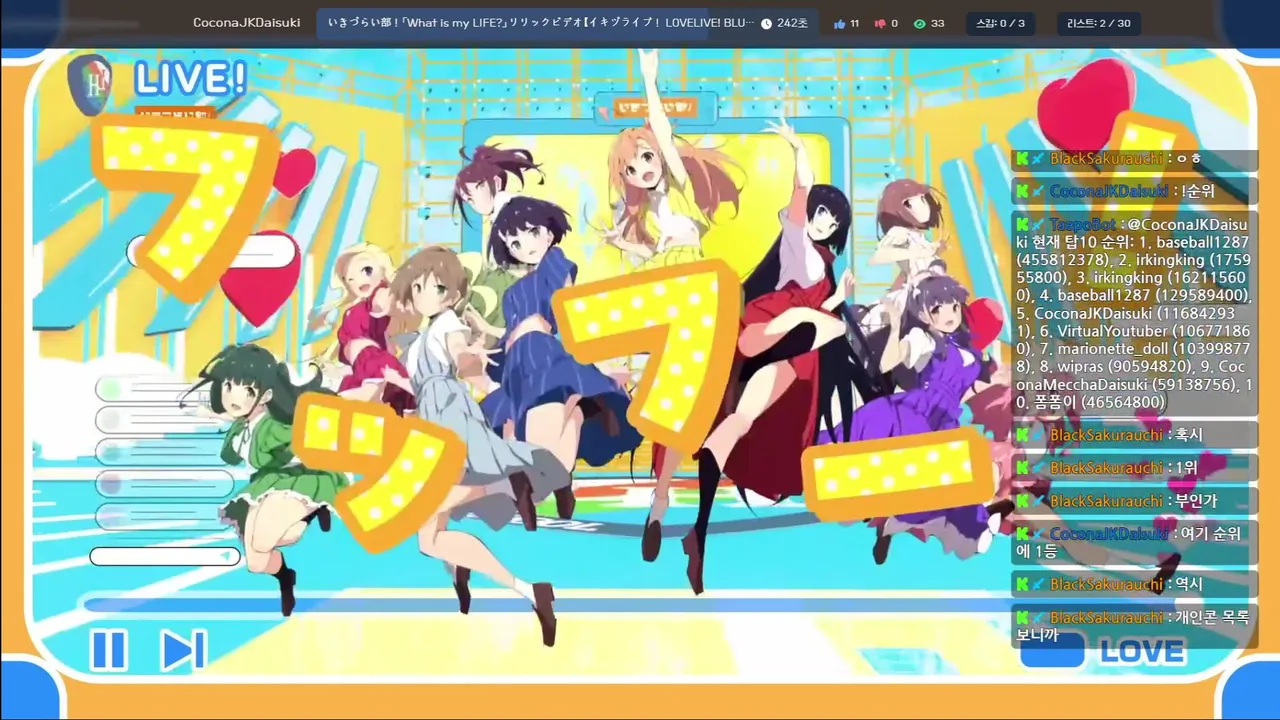This screenshot has height=720, width=1280.
Task: Skip ahead with the next-track icon
Action: 183,650
